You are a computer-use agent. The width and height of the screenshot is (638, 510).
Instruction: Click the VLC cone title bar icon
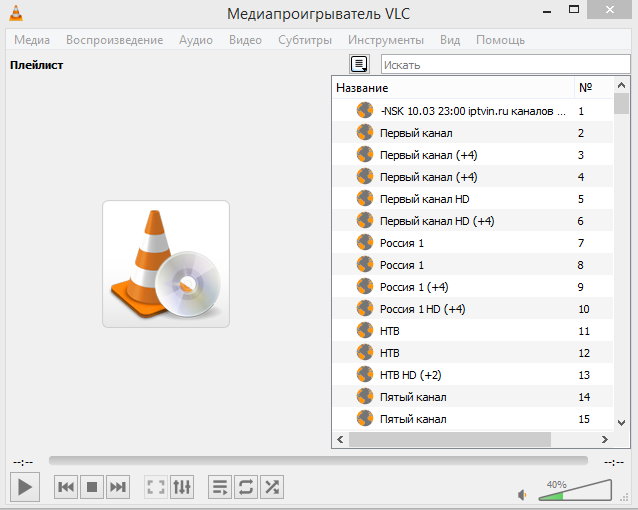click(16, 13)
